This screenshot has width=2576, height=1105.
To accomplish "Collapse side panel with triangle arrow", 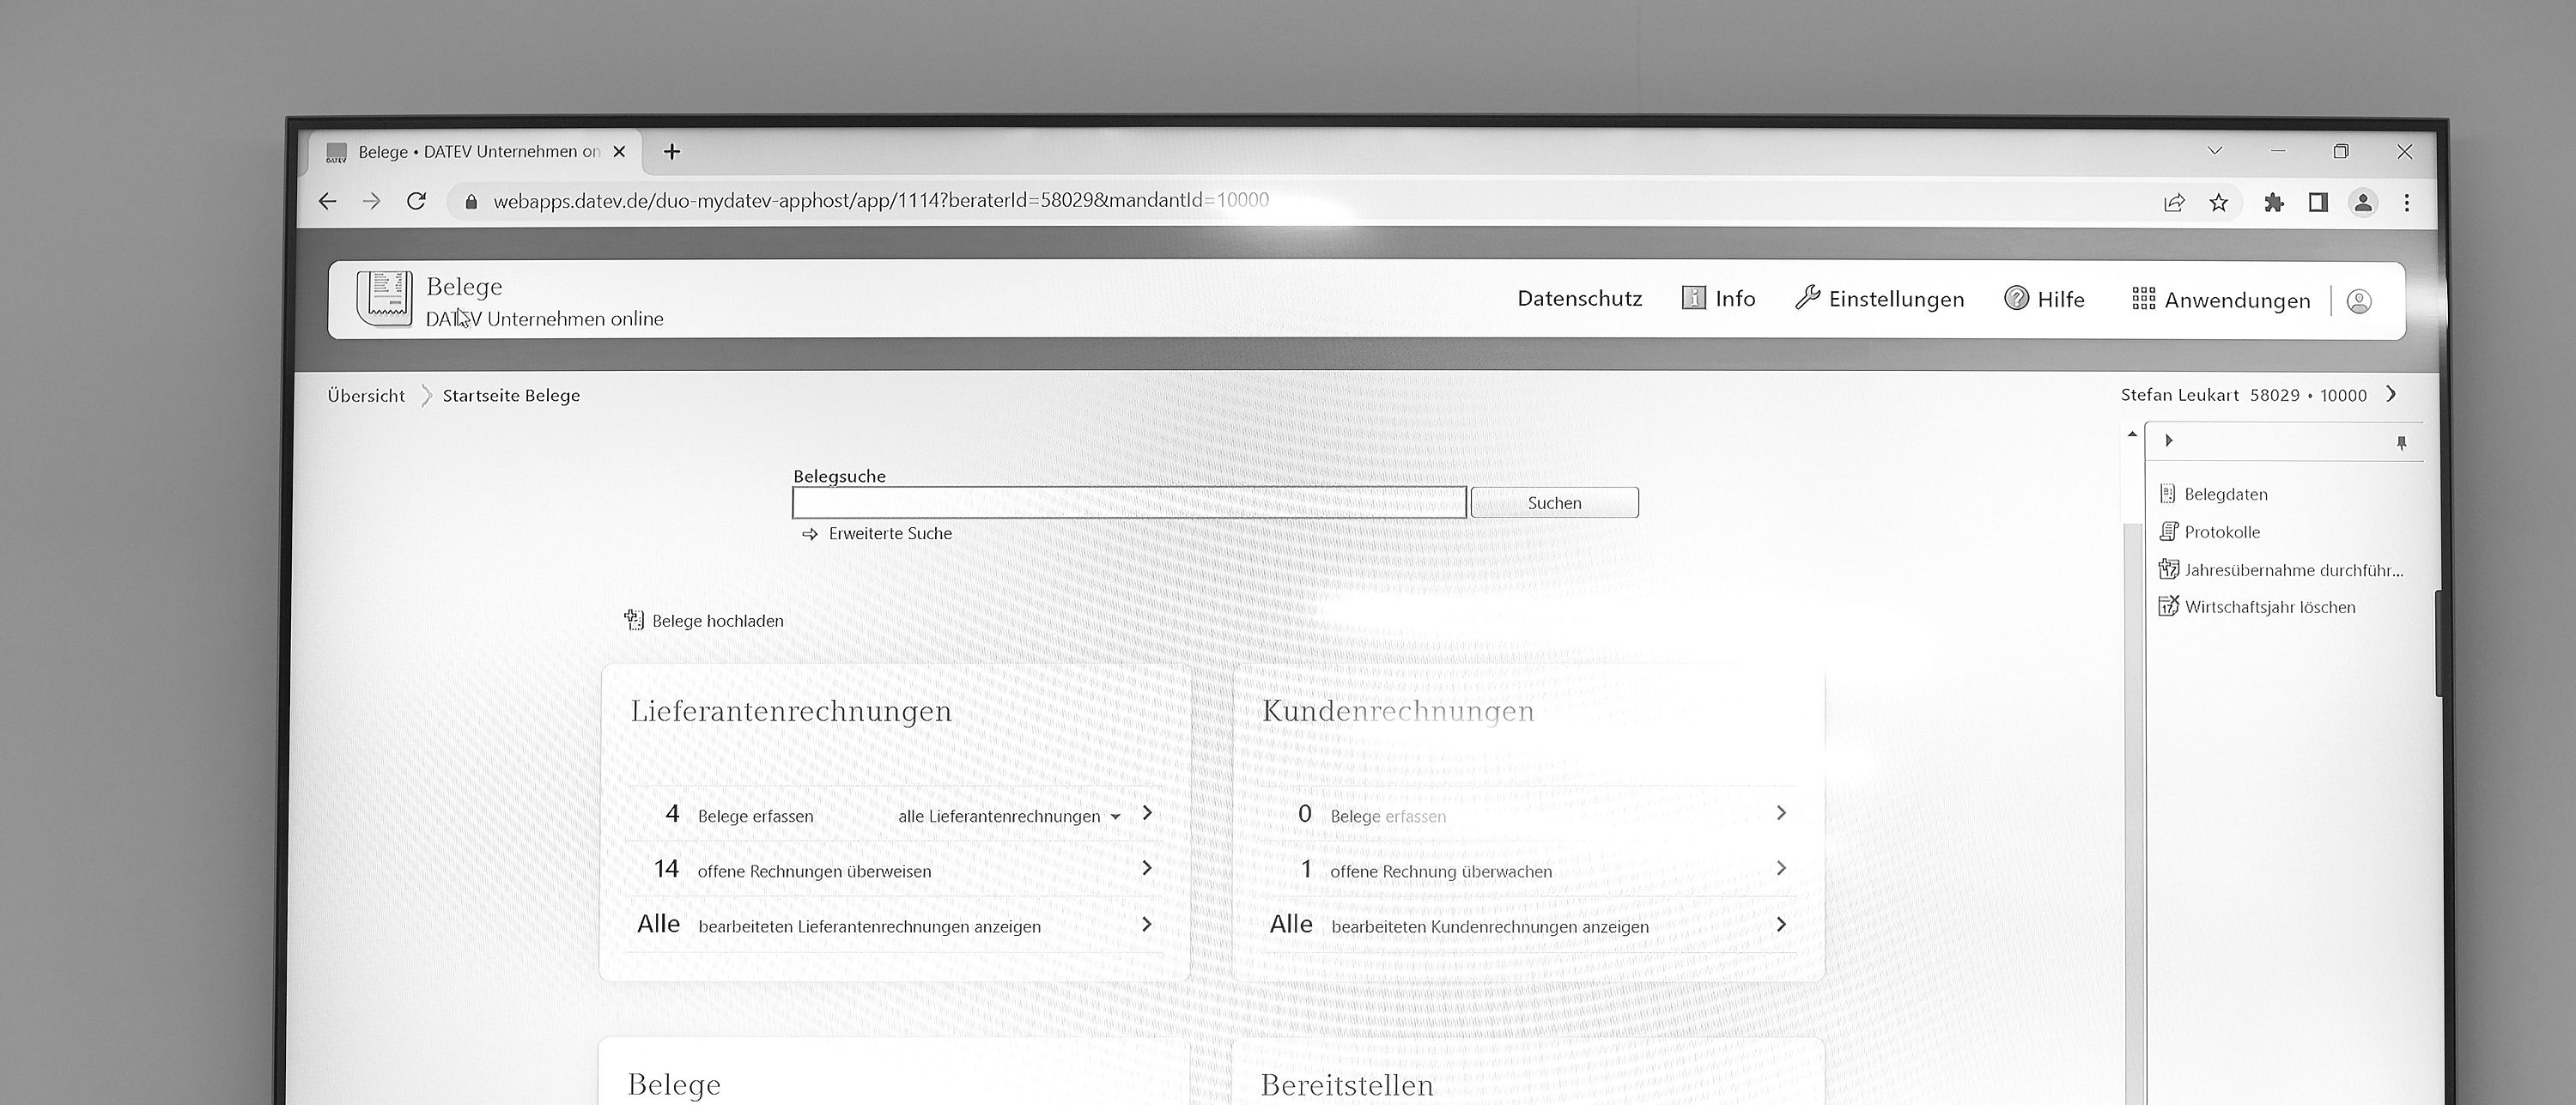I will click(2169, 441).
